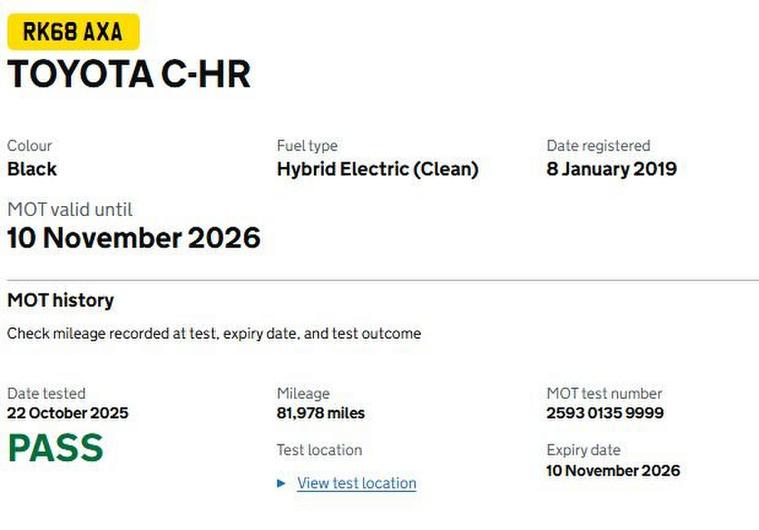This screenshot has width=759, height=530.
Task: Click the Hybrid Electric (Clean) fuel value
Action: click(x=377, y=169)
